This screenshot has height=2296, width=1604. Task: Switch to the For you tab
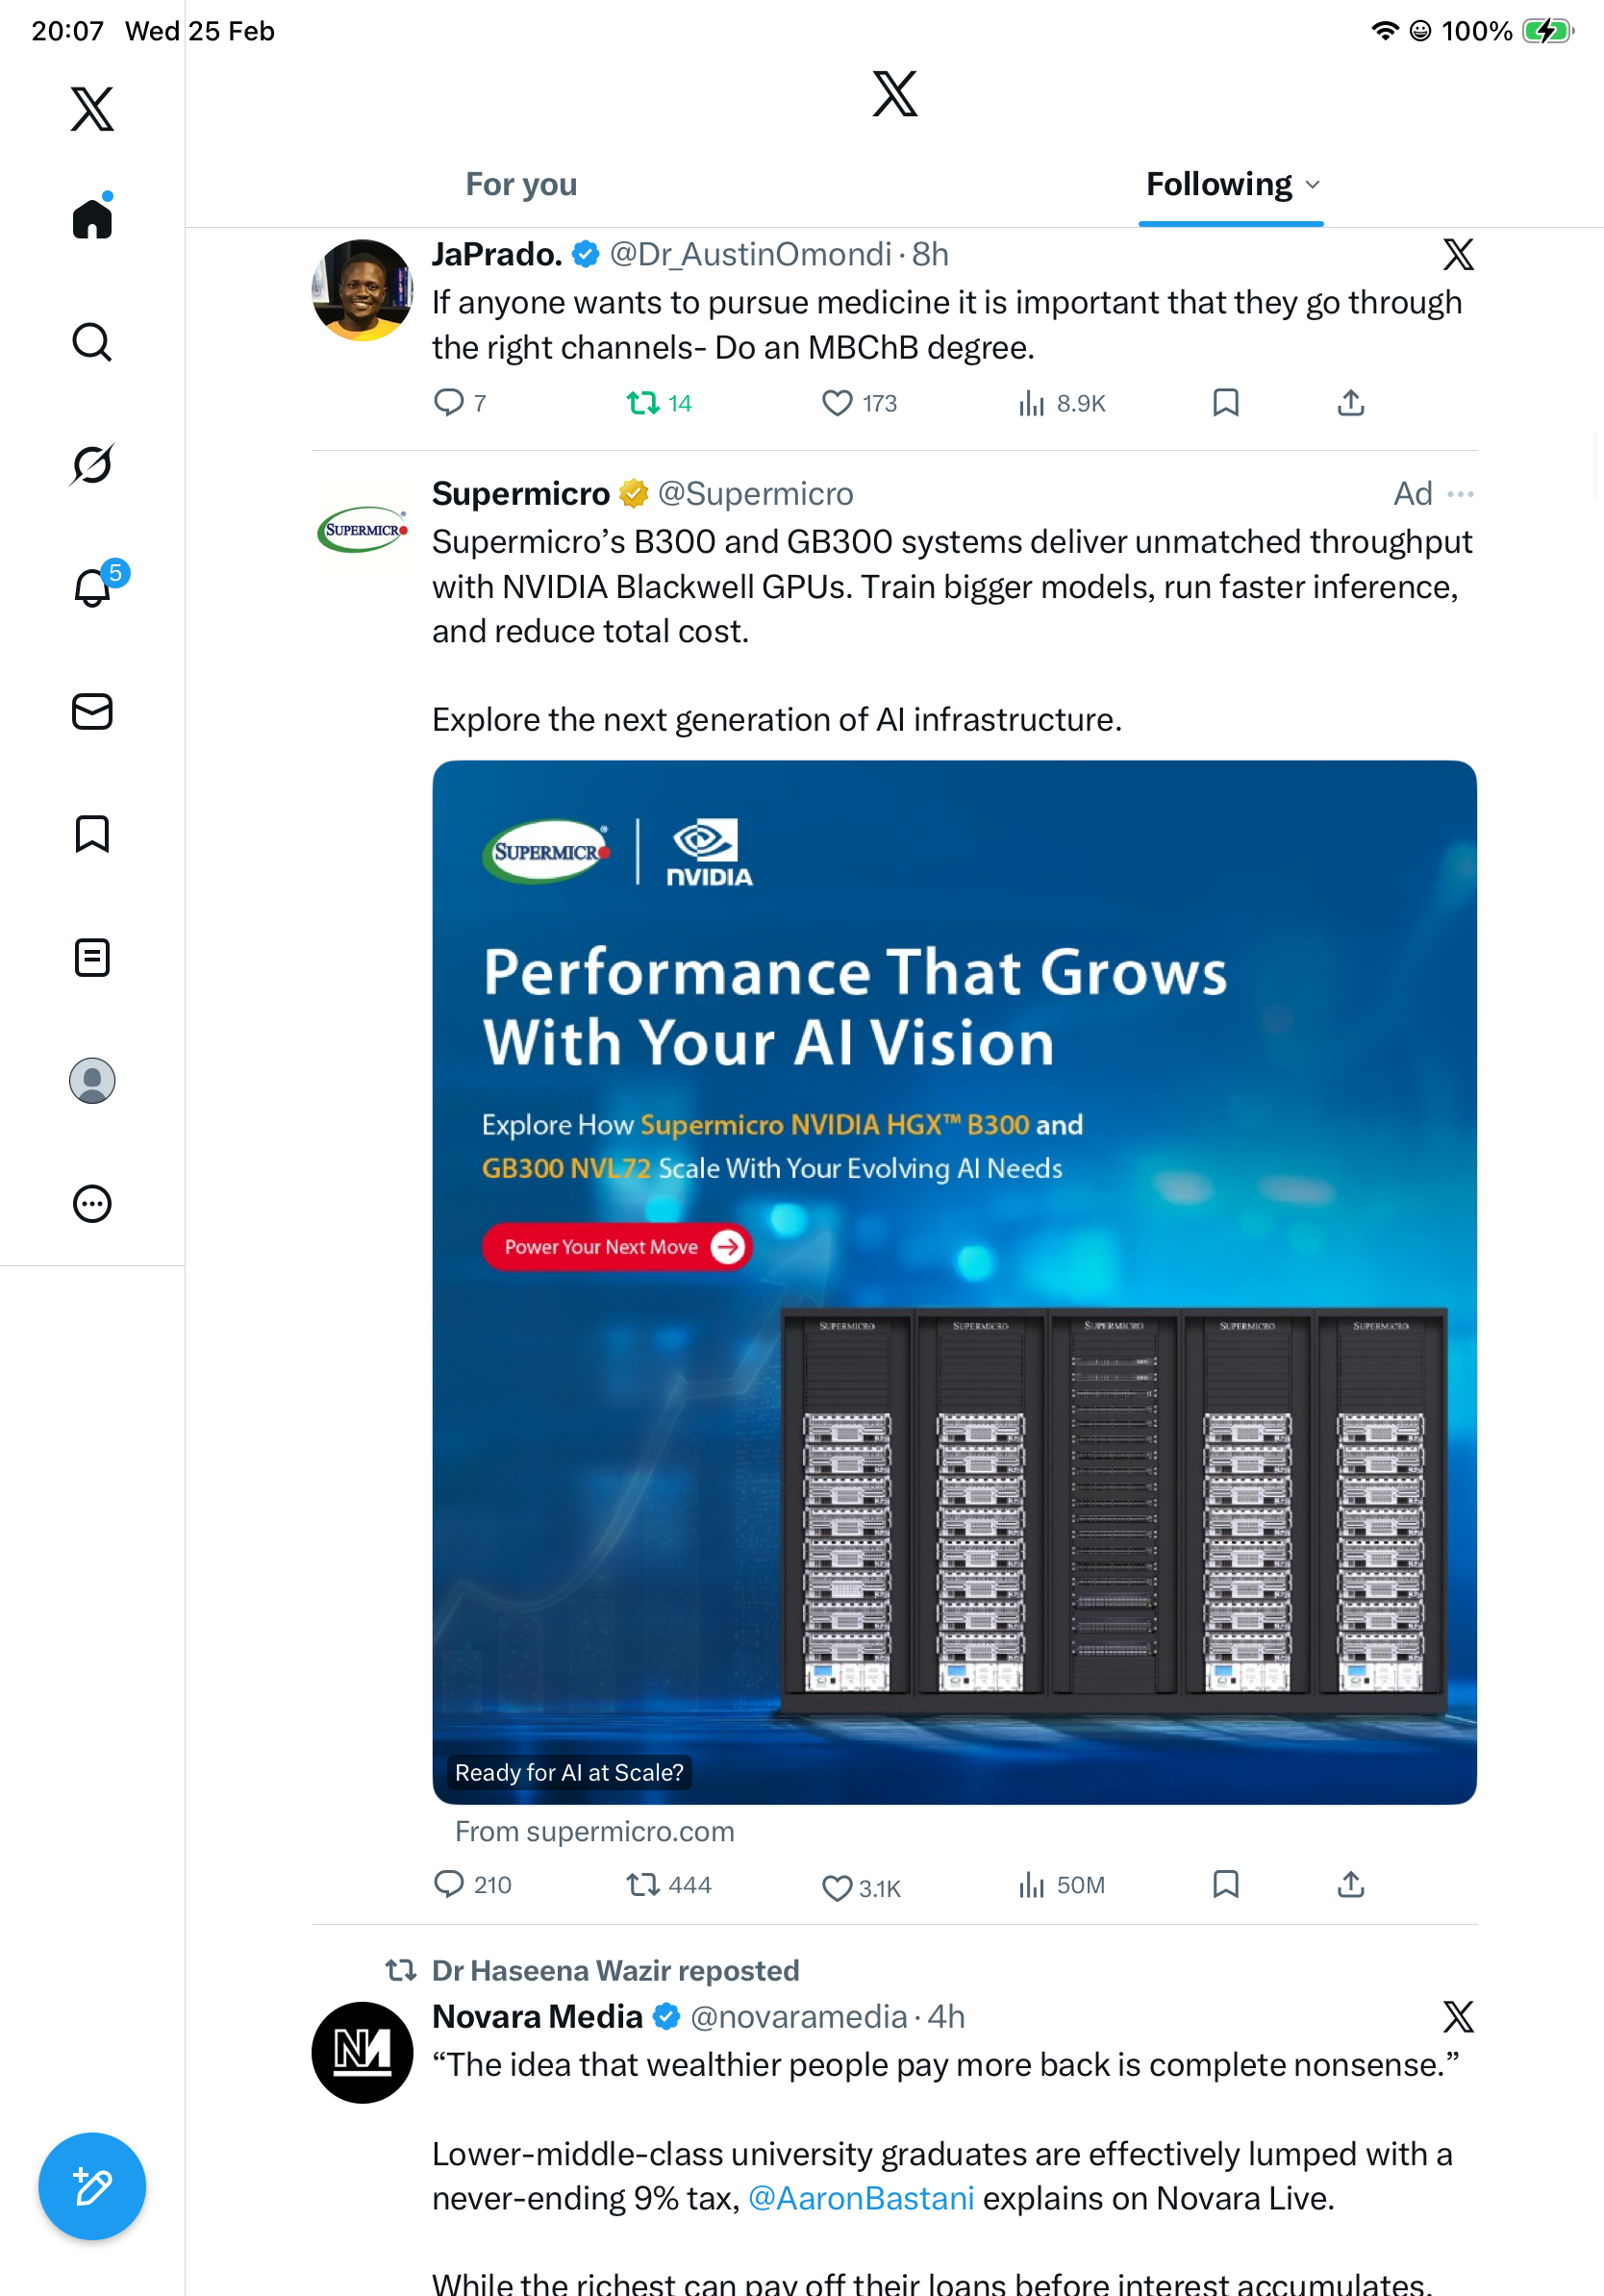click(521, 185)
